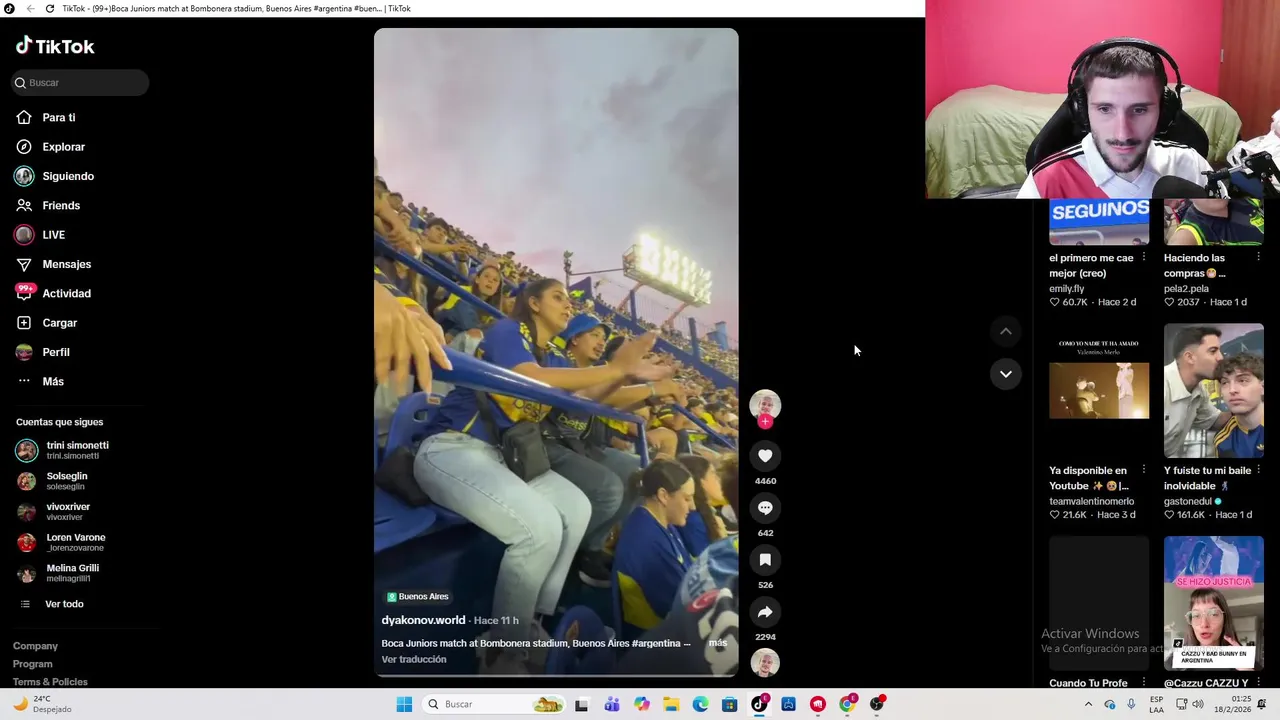Reload the page with browser refresh icon
This screenshot has width=1280, height=720.
tap(49, 8)
